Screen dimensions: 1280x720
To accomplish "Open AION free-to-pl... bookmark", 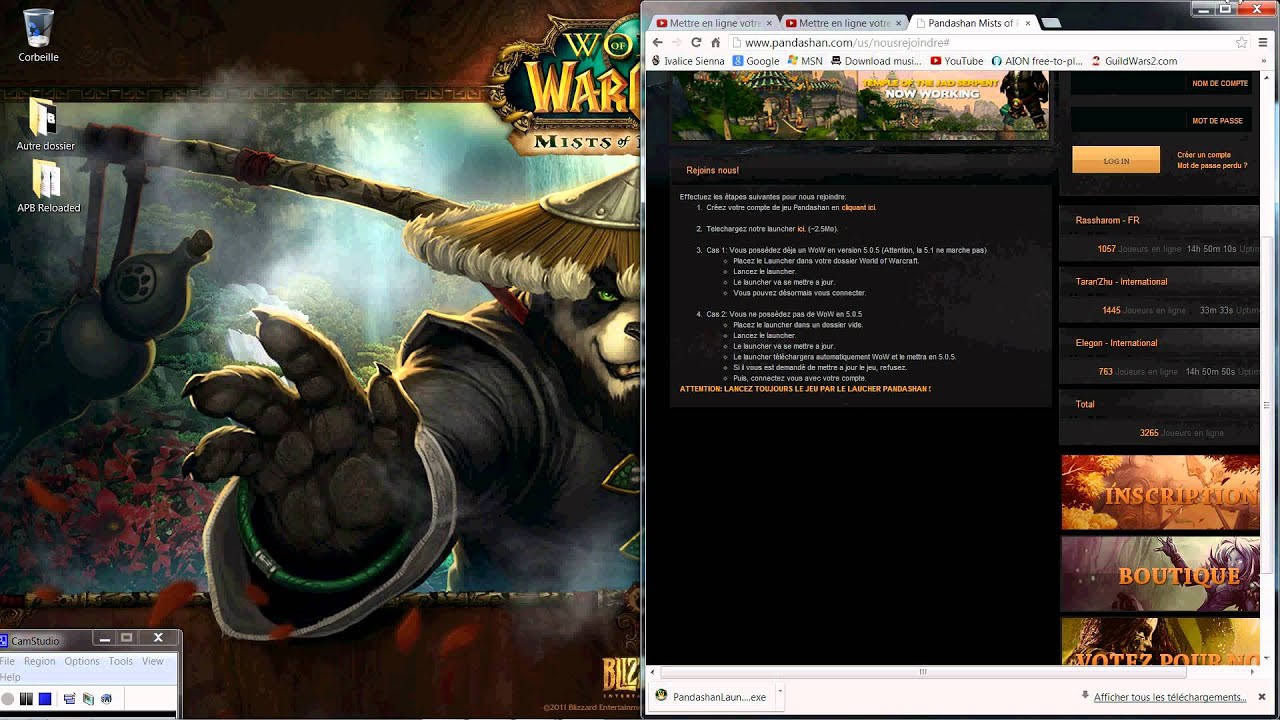I will click(x=1037, y=61).
